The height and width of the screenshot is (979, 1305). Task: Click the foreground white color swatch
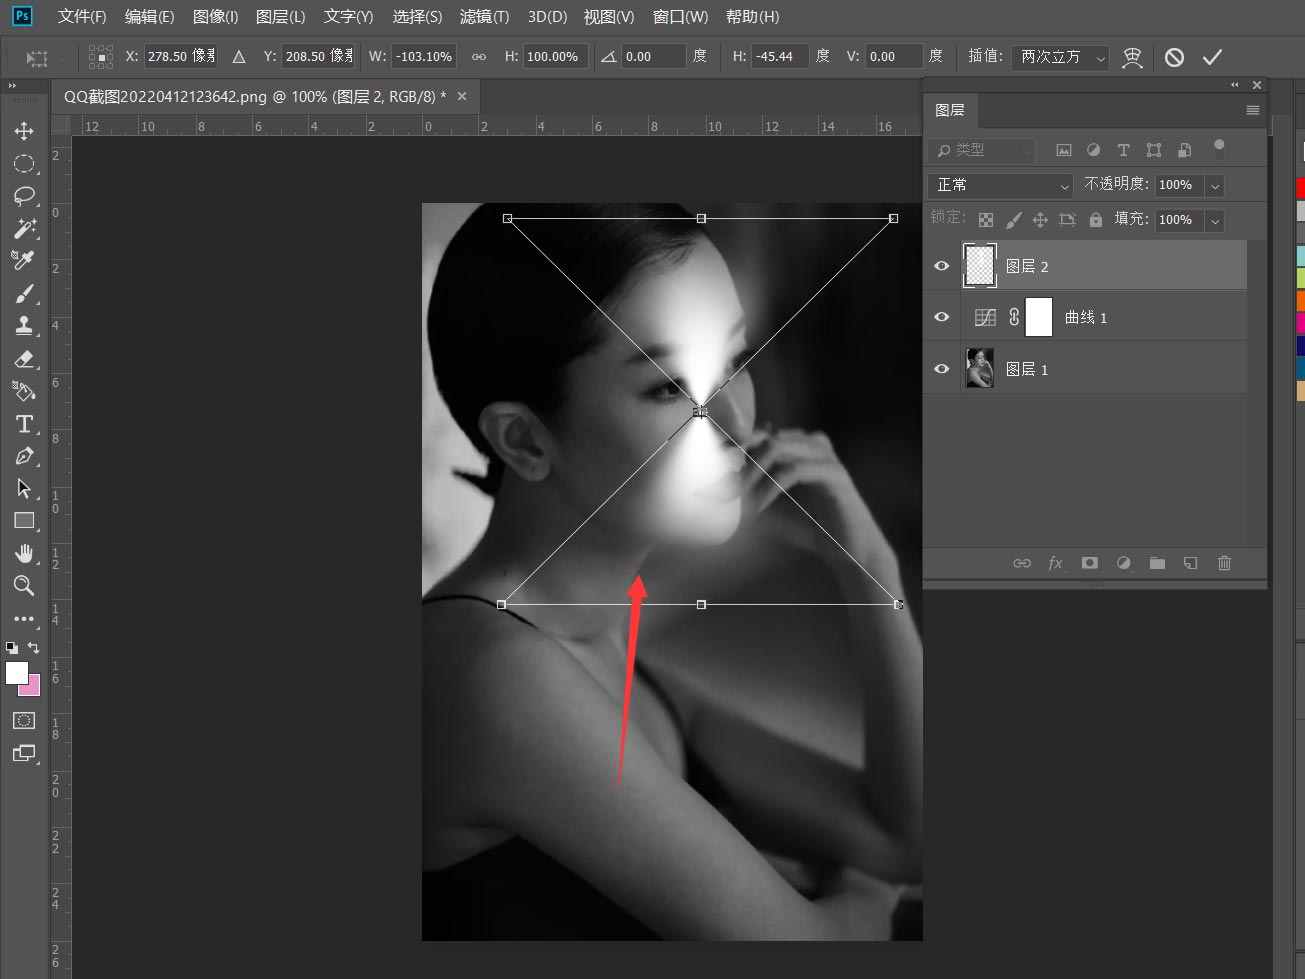17,673
